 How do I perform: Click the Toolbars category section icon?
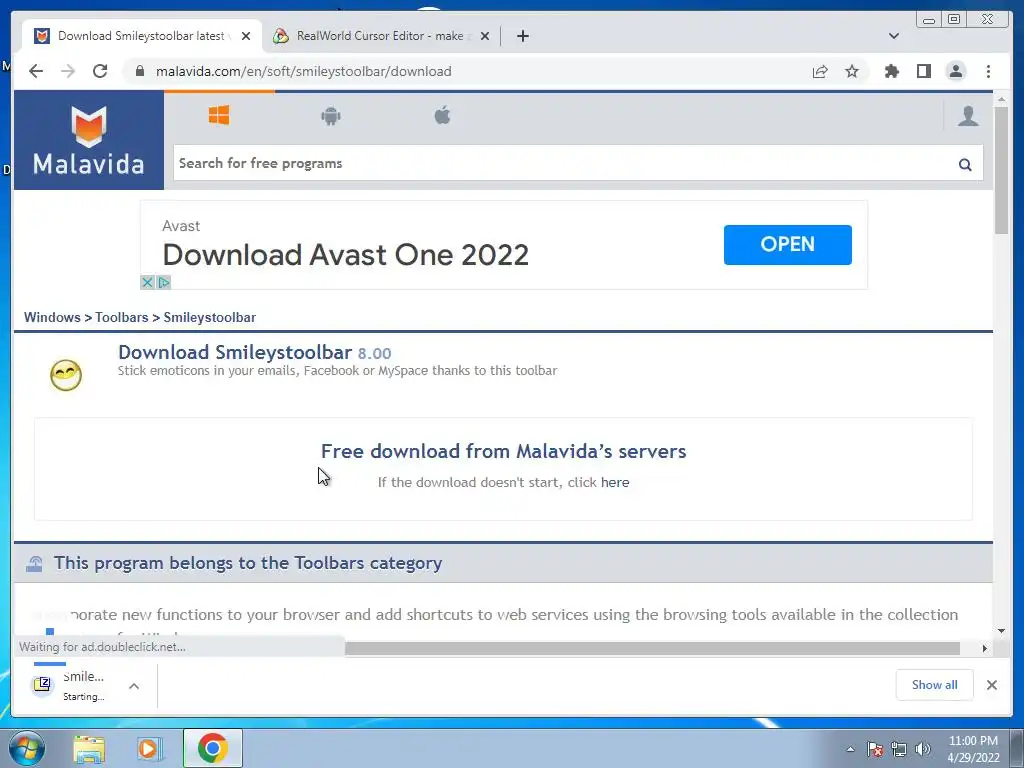(x=35, y=563)
